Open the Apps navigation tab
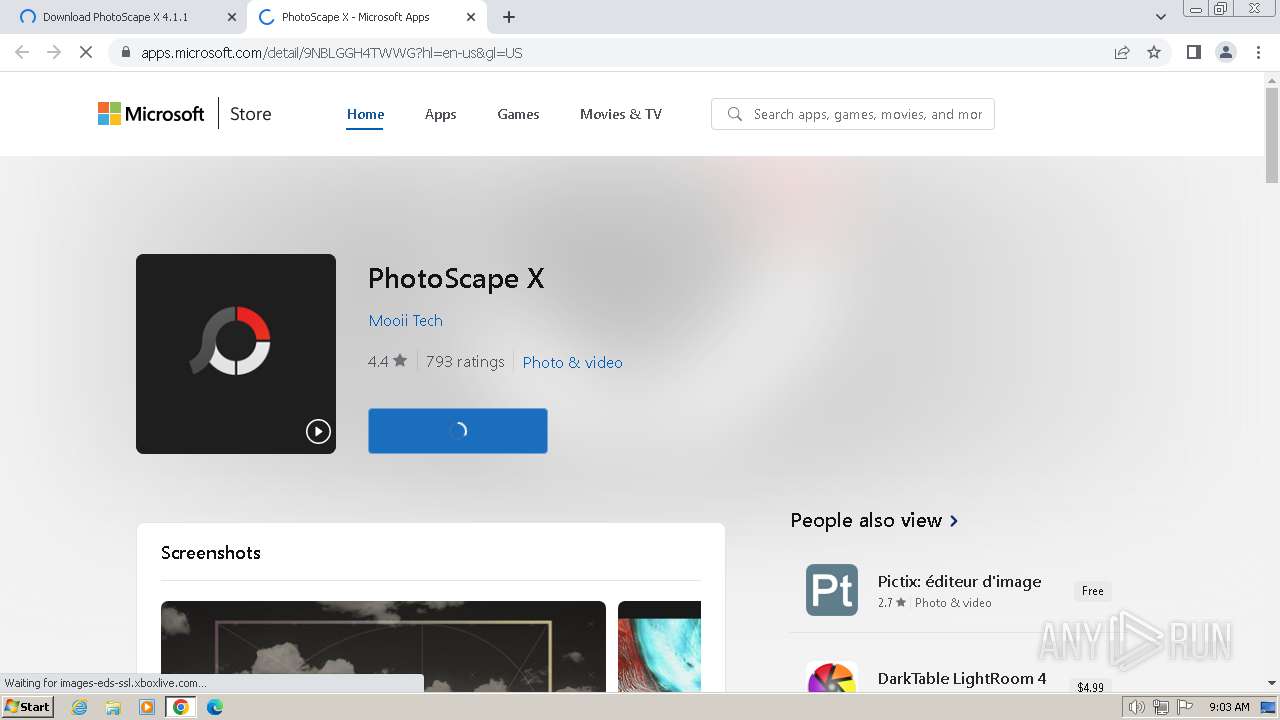This screenshot has height=720, width=1280. point(440,114)
